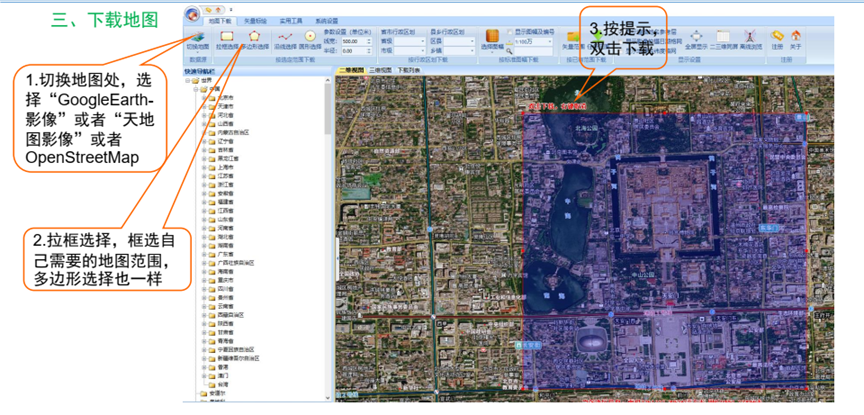
Task: Adjust the 线宽 spinner arrows
Action: point(369,41)
